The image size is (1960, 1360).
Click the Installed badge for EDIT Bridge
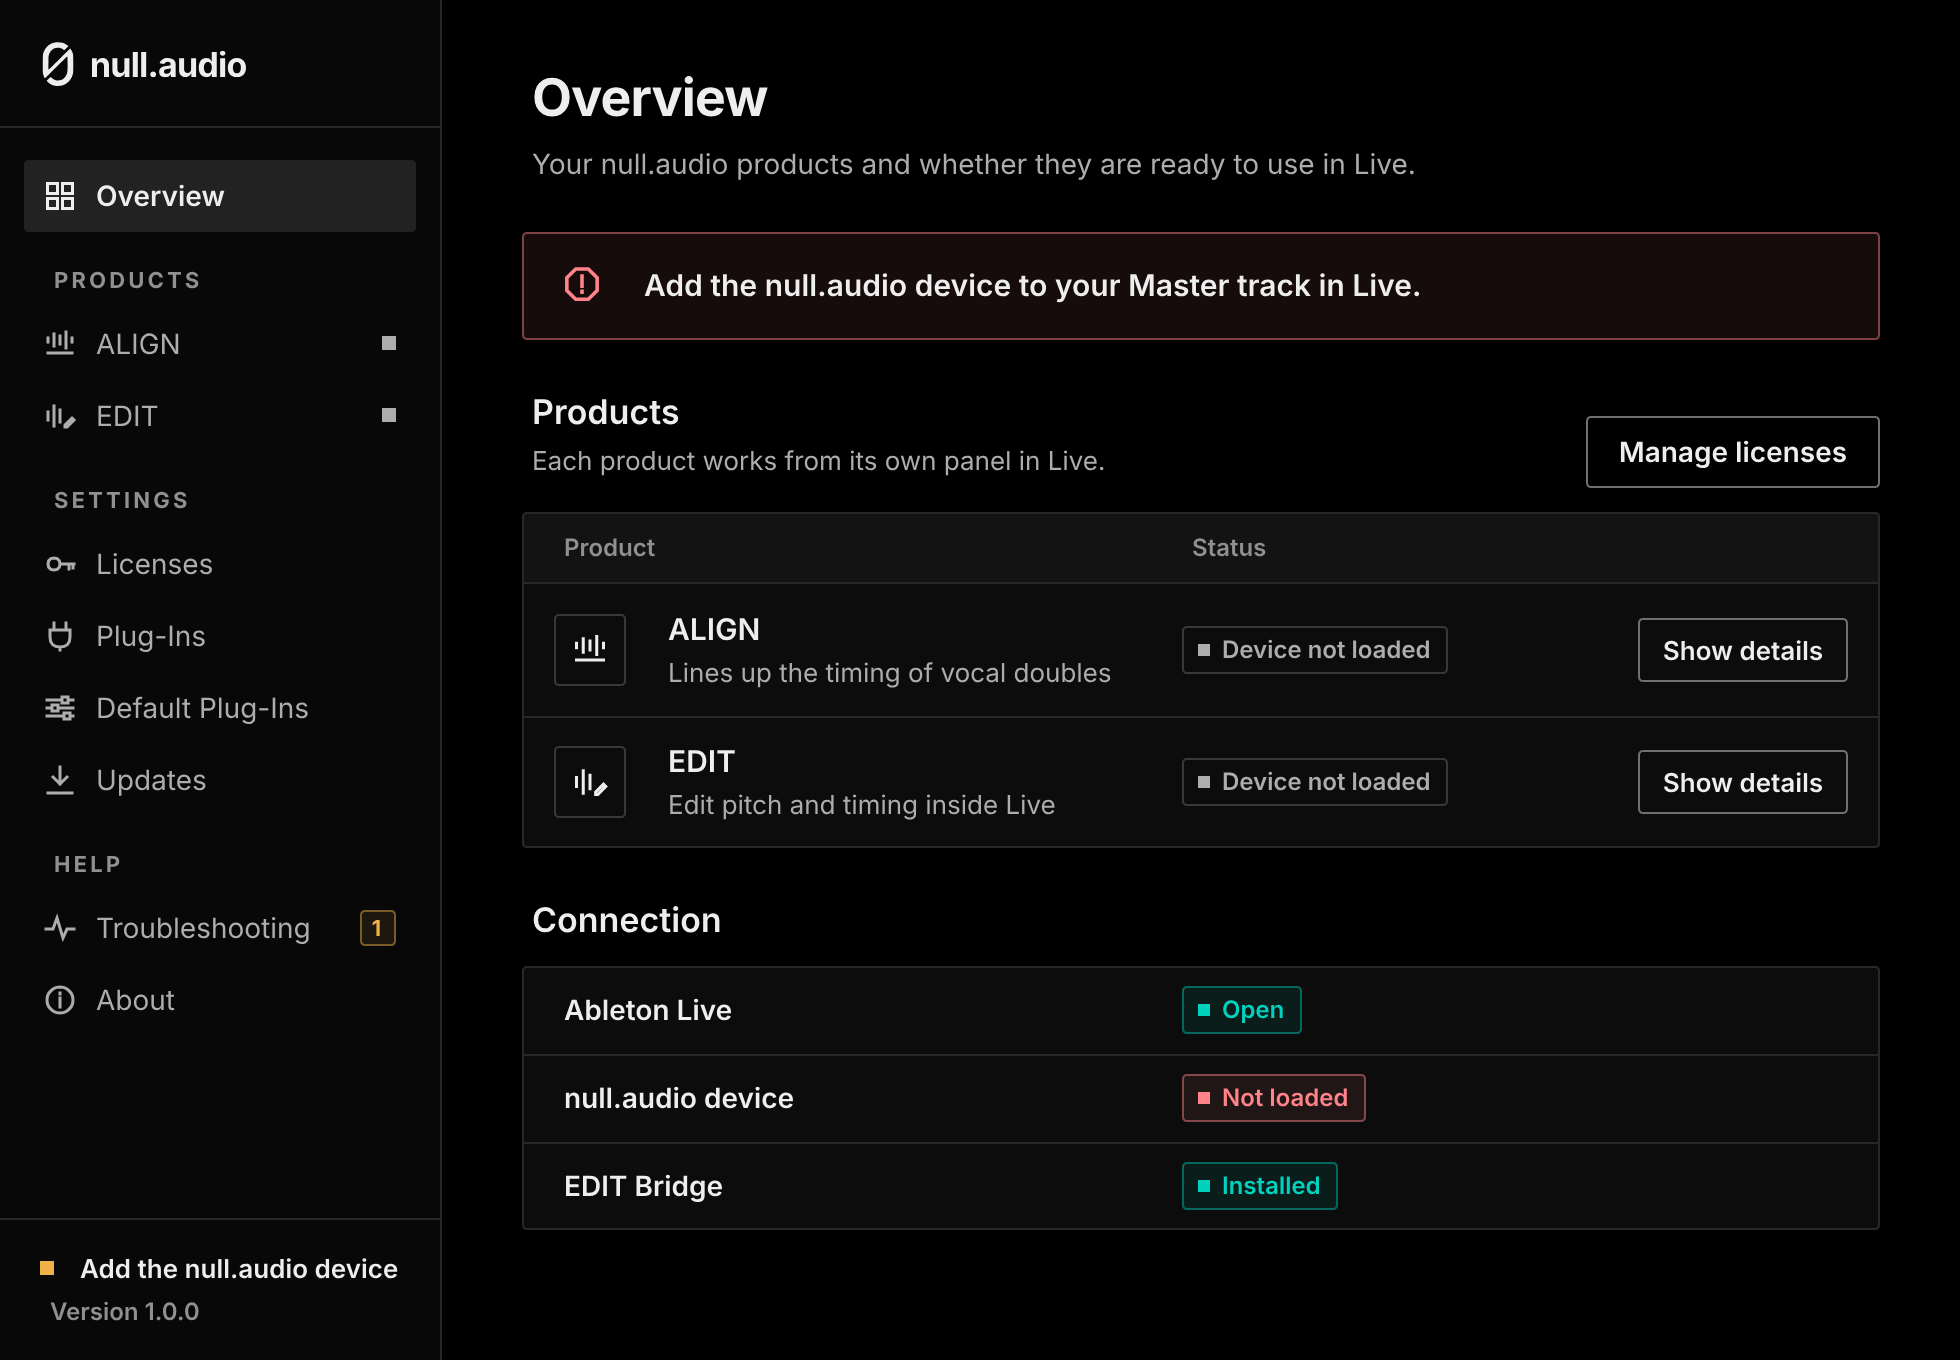[x=1259, y=1186]
